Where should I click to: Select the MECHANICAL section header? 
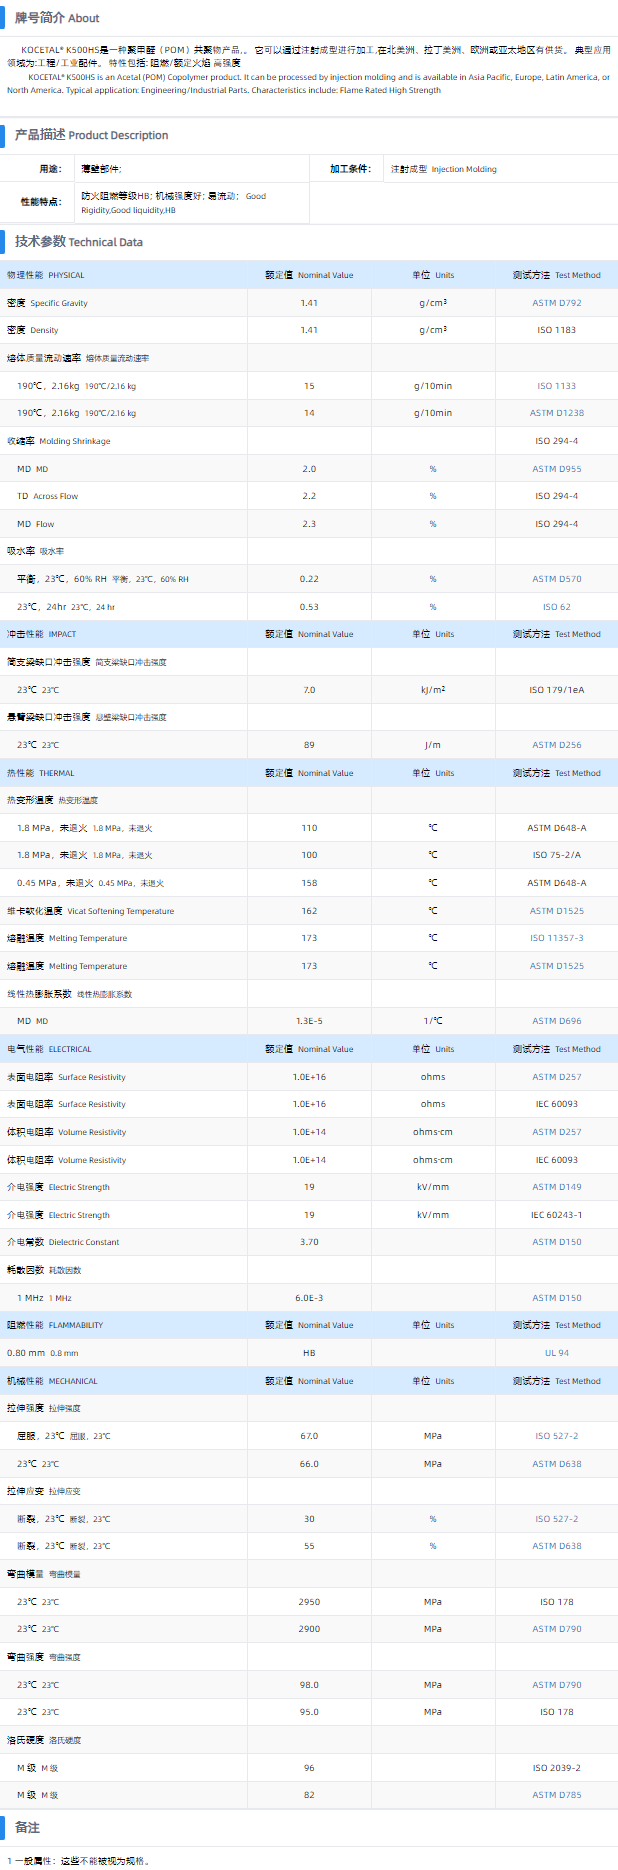pyautogui.click(x=52, y=1381)
